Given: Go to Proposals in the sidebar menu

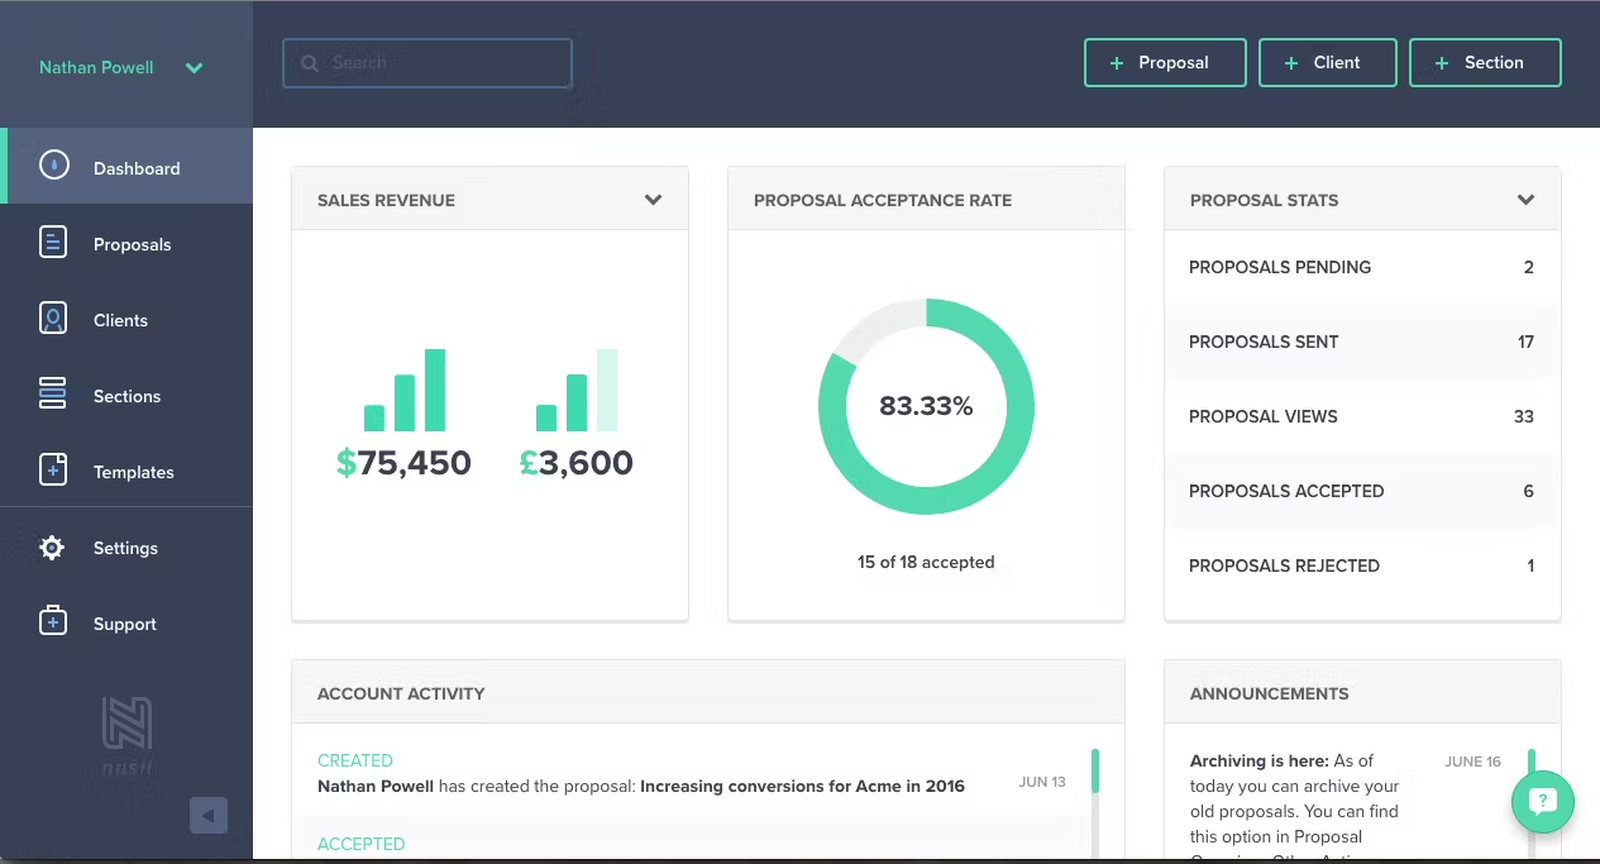Looking at the screenshot, I should 132,245.
